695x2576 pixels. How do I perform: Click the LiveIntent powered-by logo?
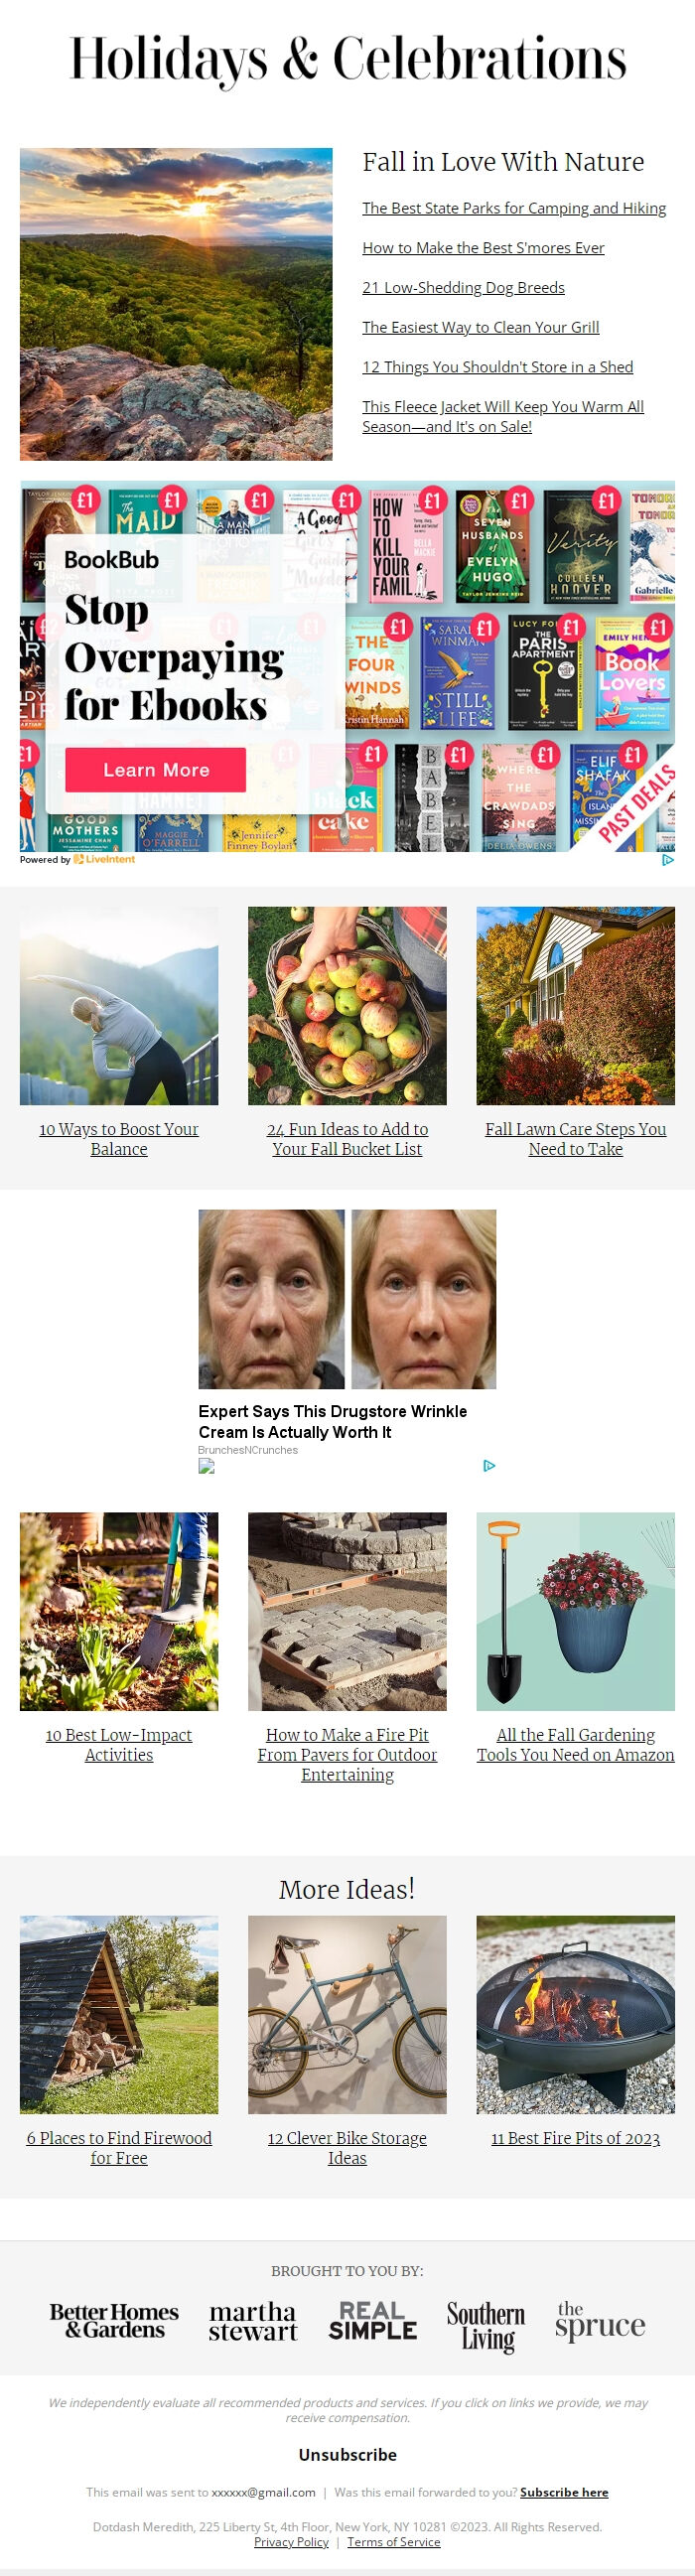(x=104, y=860)
